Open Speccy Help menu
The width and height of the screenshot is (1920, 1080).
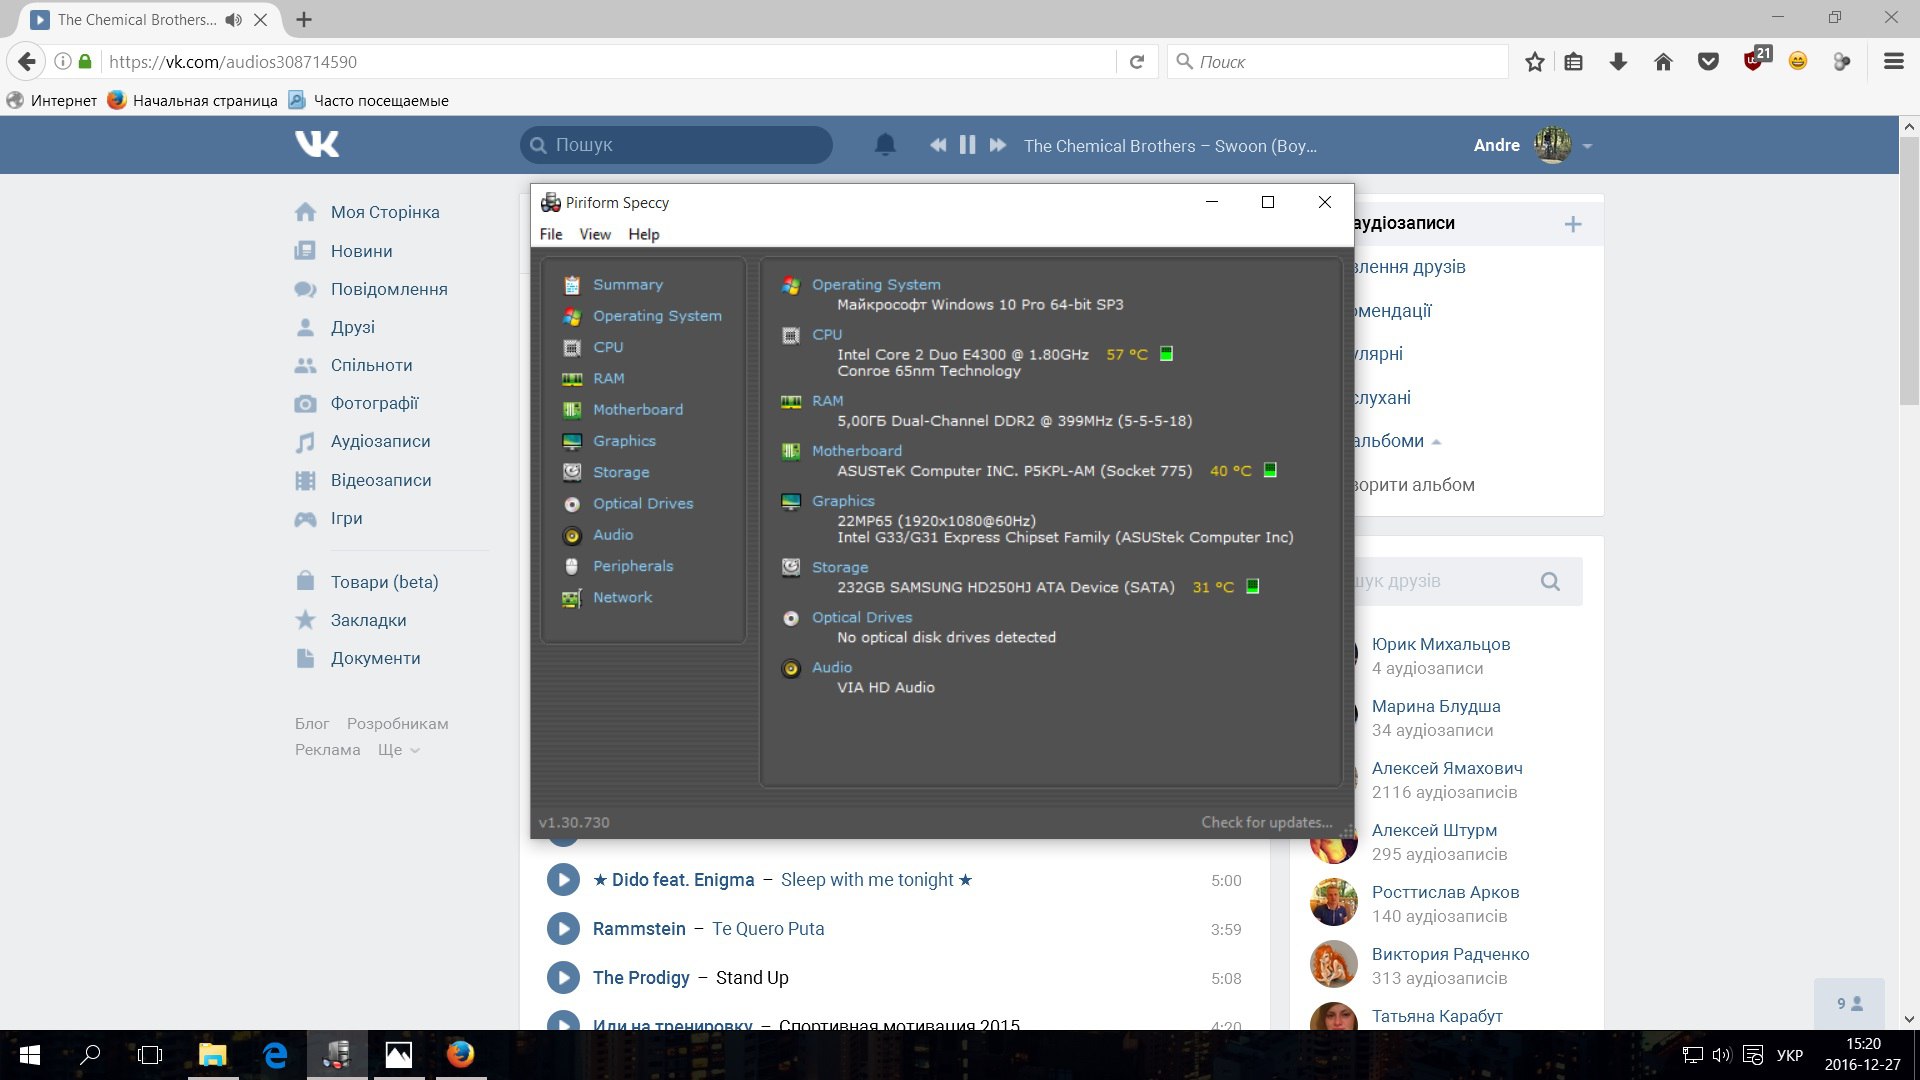pos(644,234)
